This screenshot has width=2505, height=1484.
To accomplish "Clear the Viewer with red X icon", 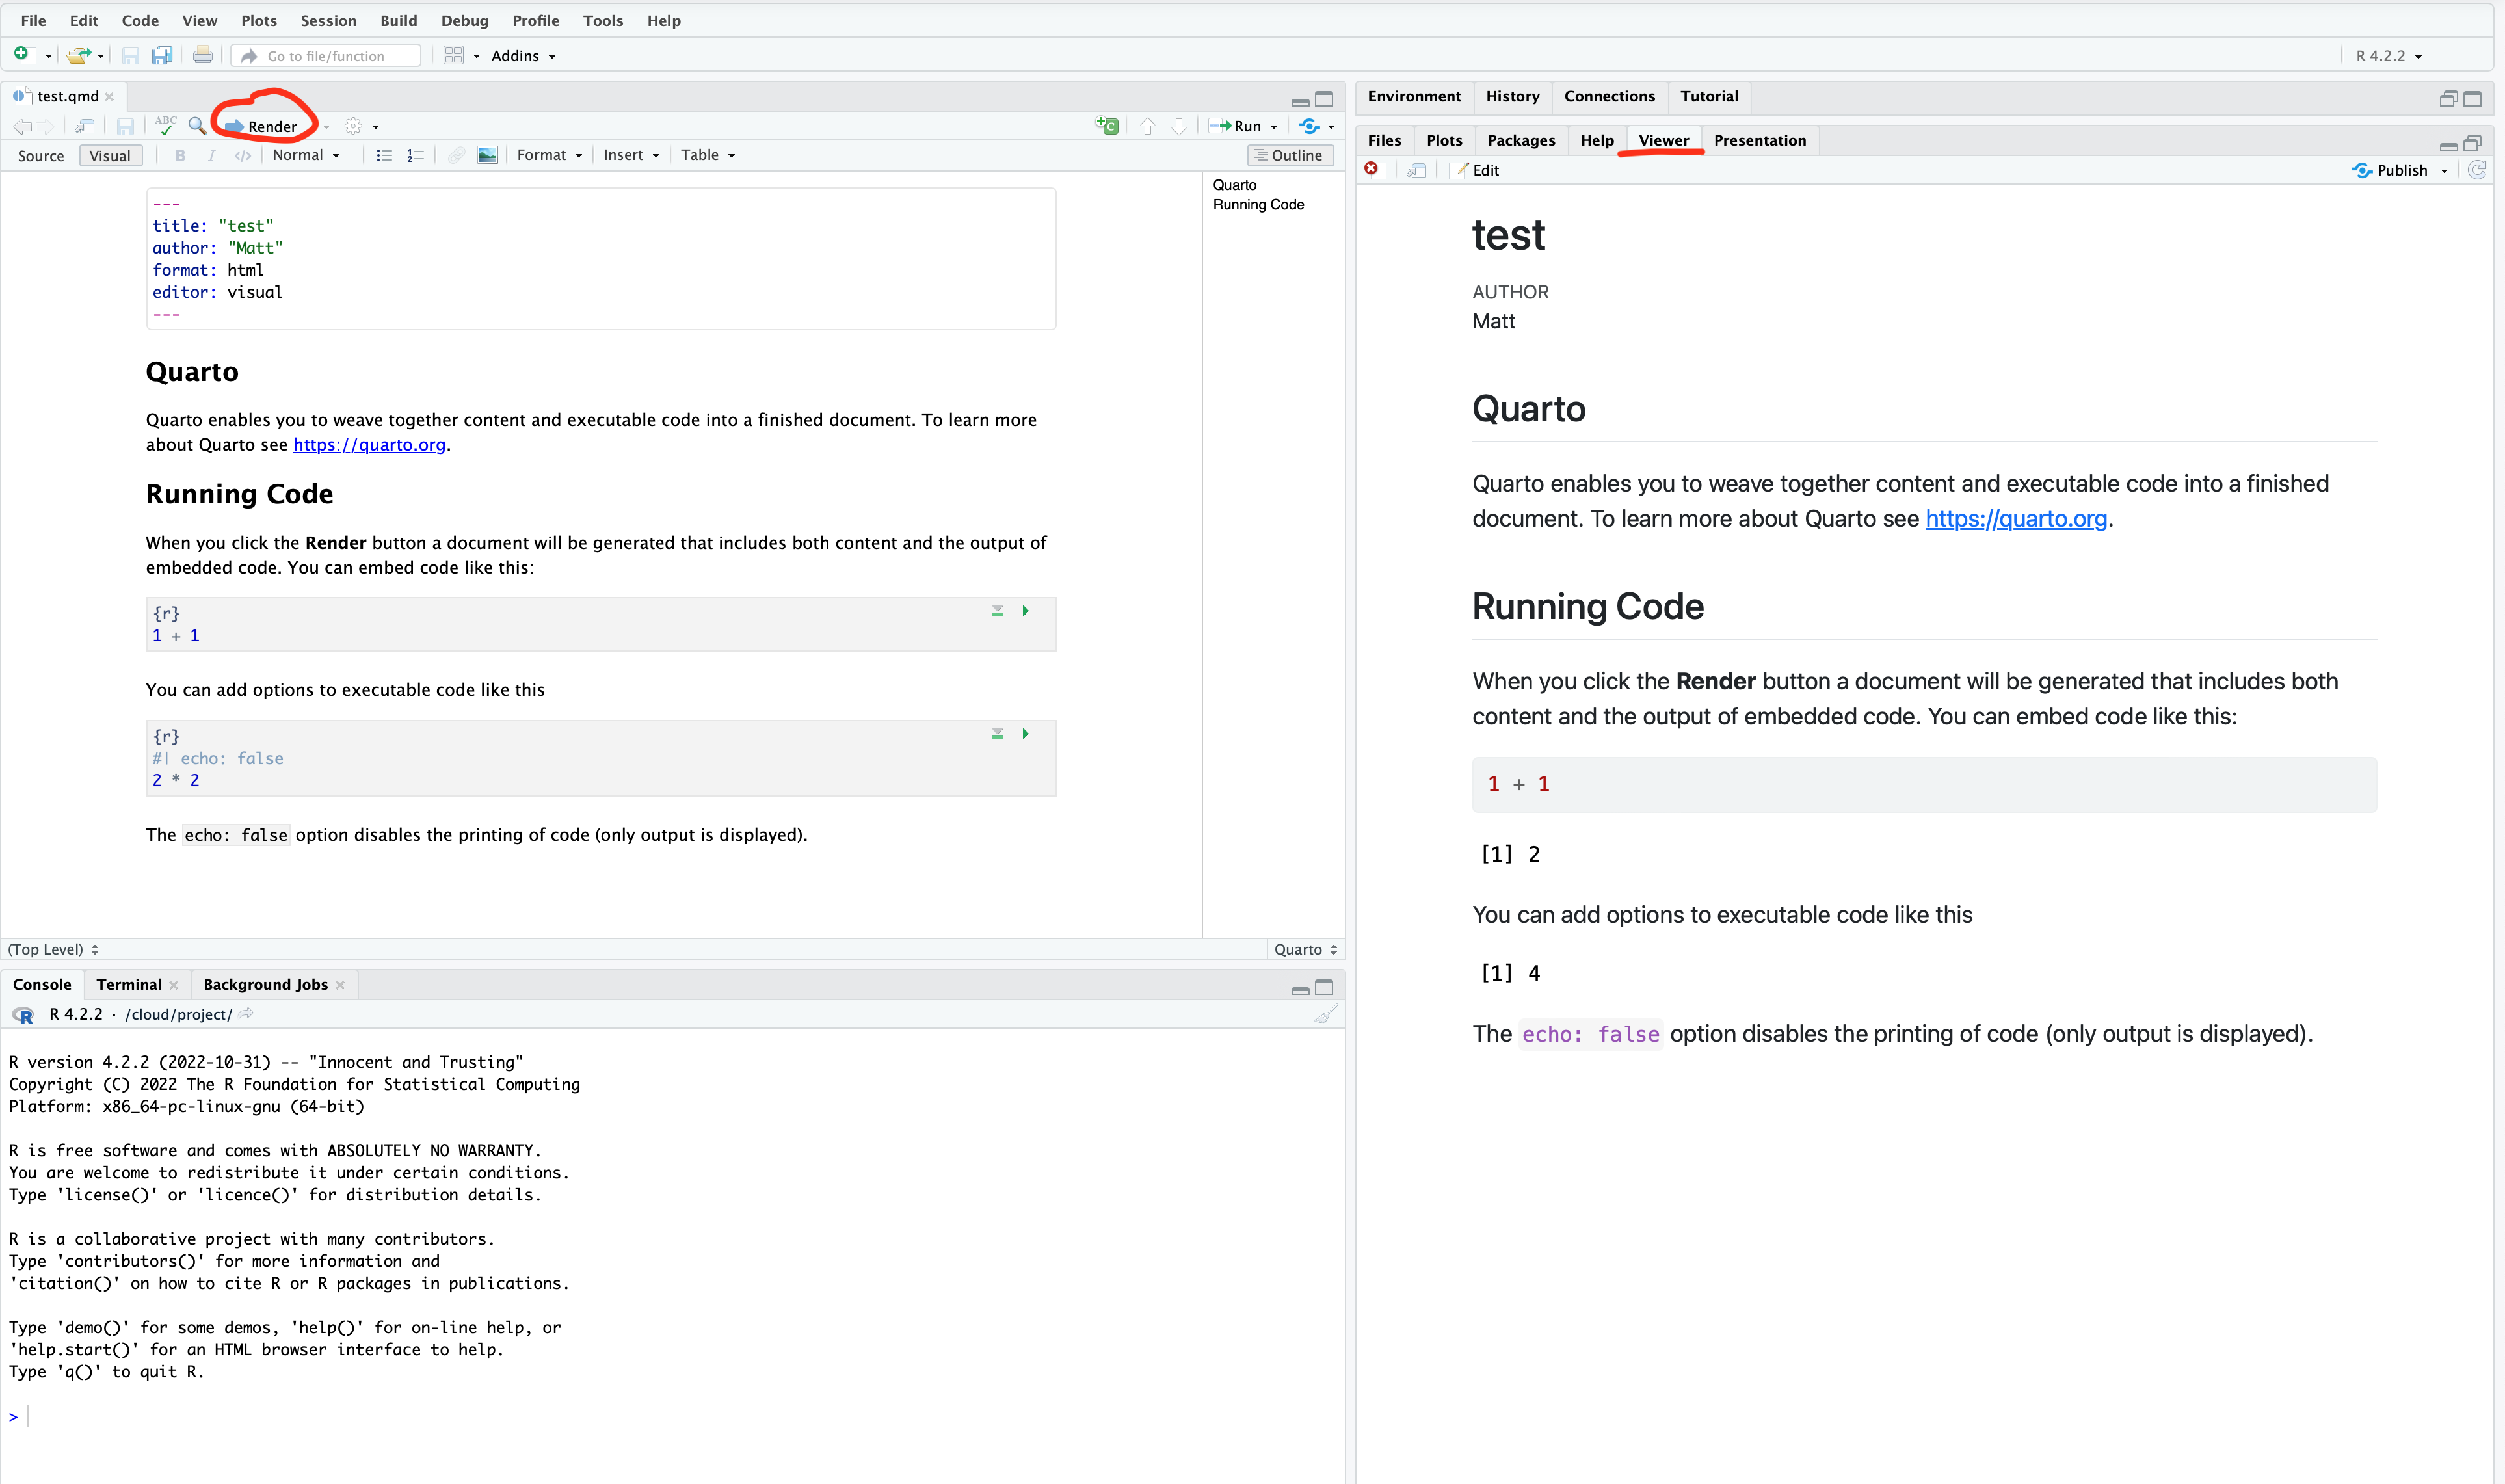I will tap(1372, 169).
